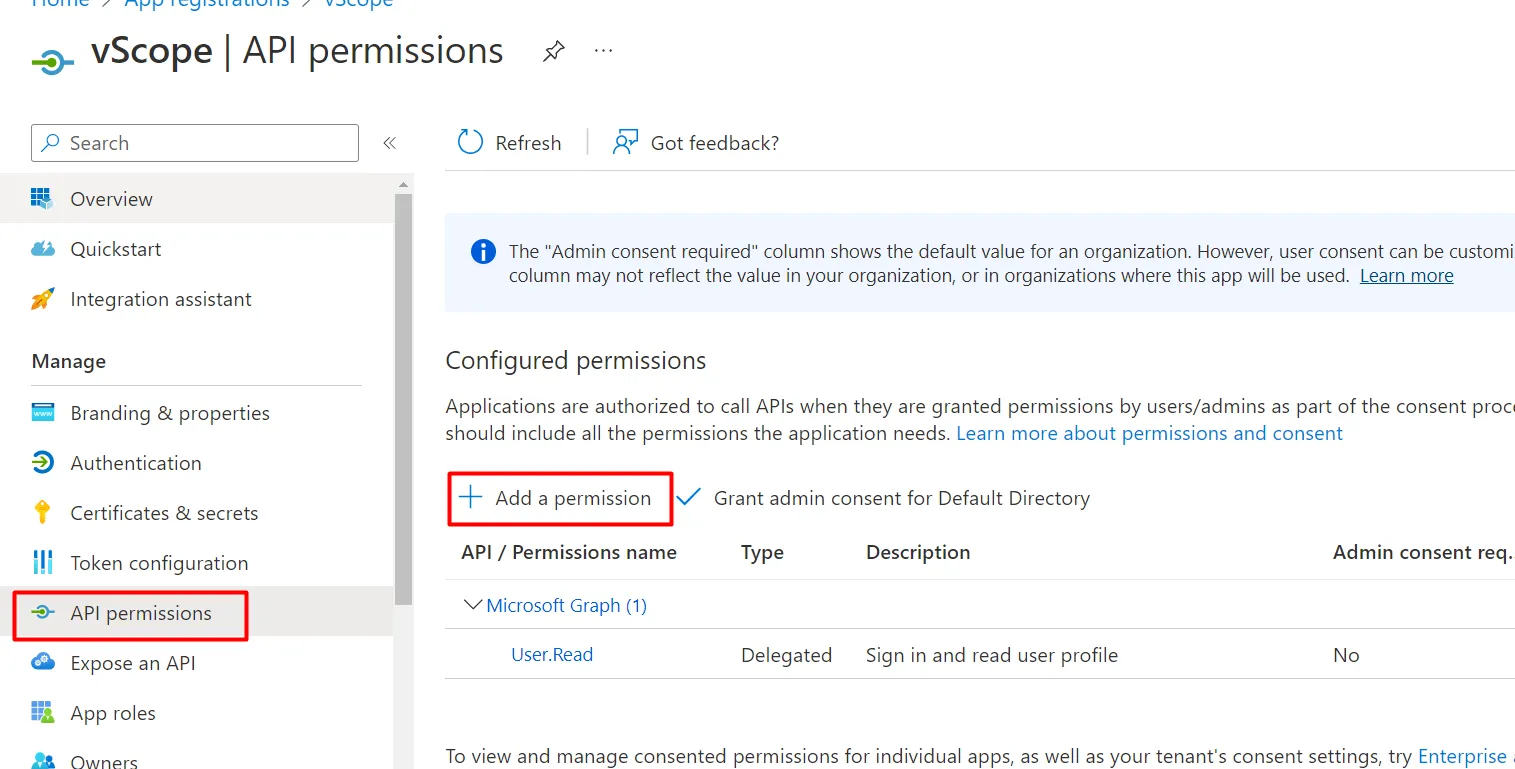This screenshot has width=1515, height=769.
Task: Click API / Permissions name column header
Action: point(569,552)
